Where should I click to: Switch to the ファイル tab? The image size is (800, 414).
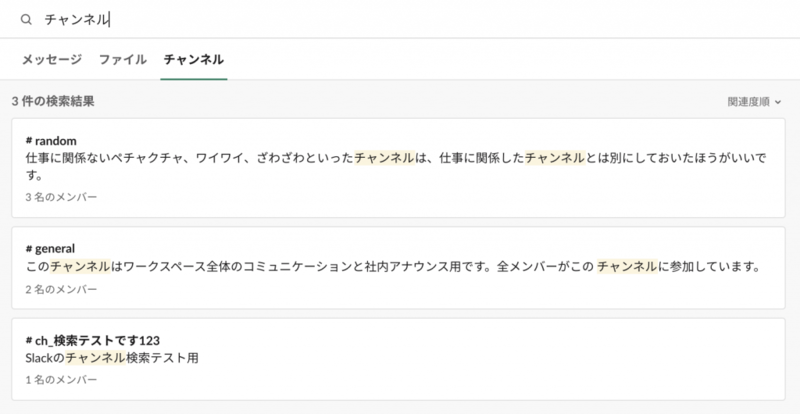122,60
